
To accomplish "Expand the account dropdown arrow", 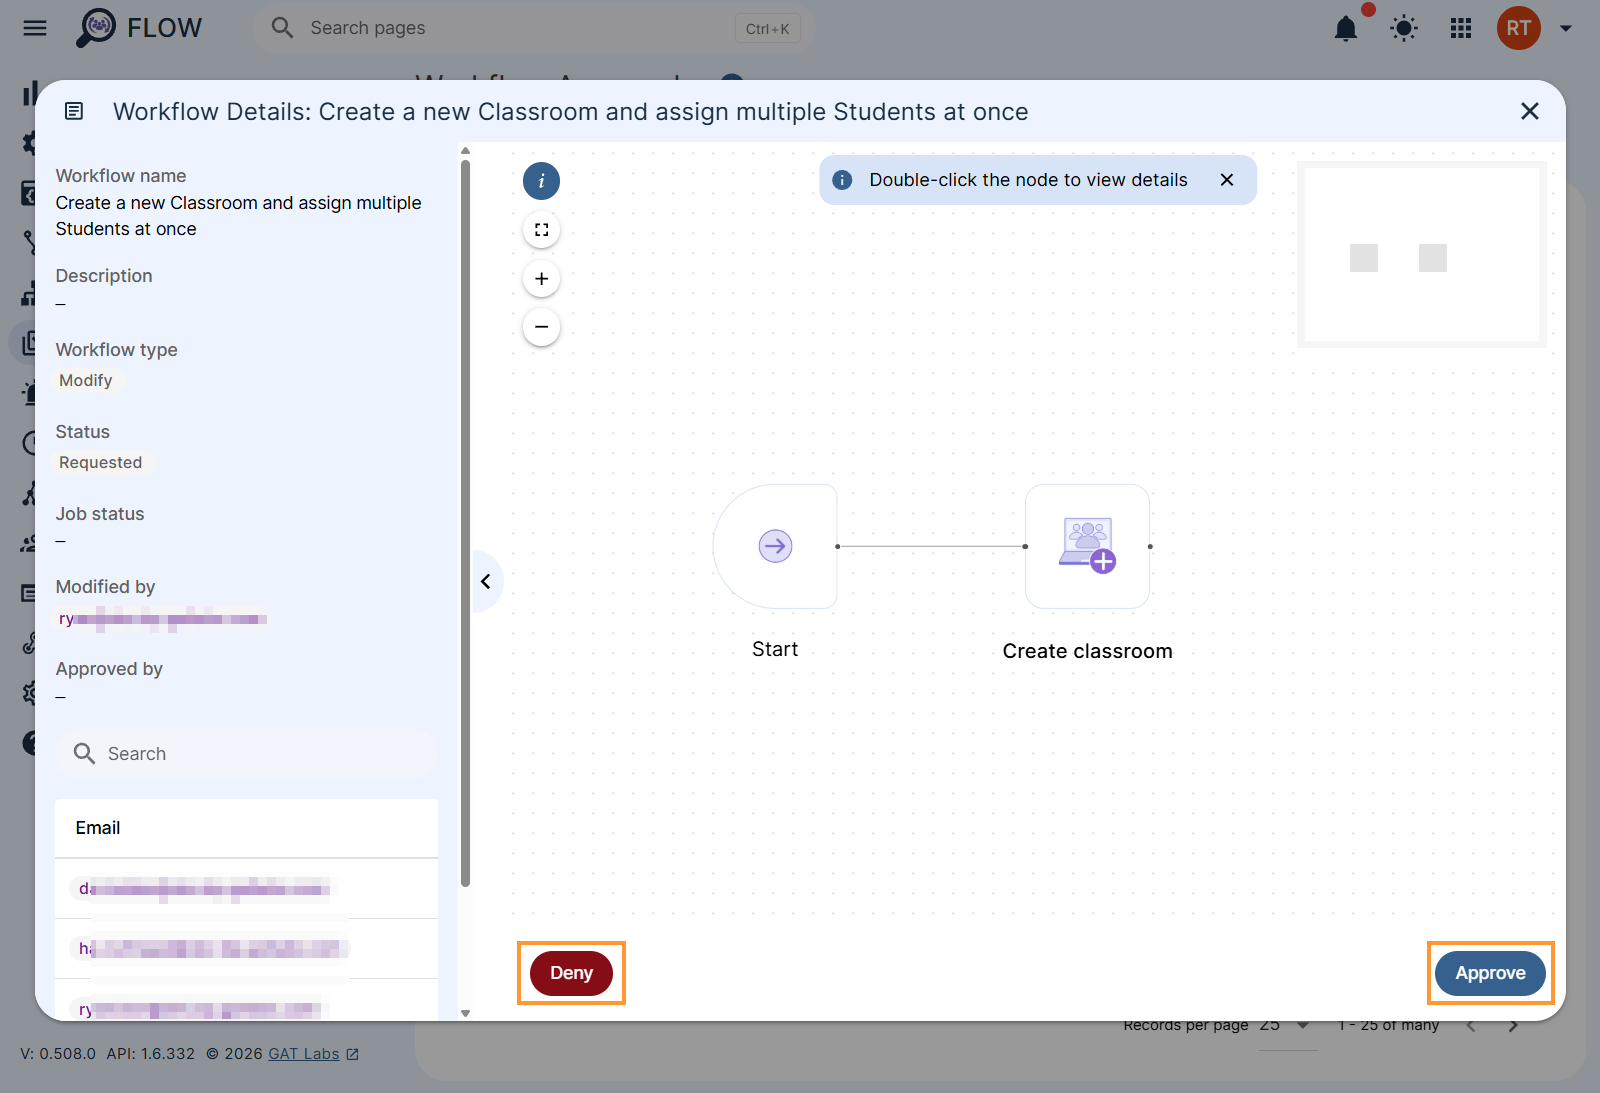I will coord(1566,28).
